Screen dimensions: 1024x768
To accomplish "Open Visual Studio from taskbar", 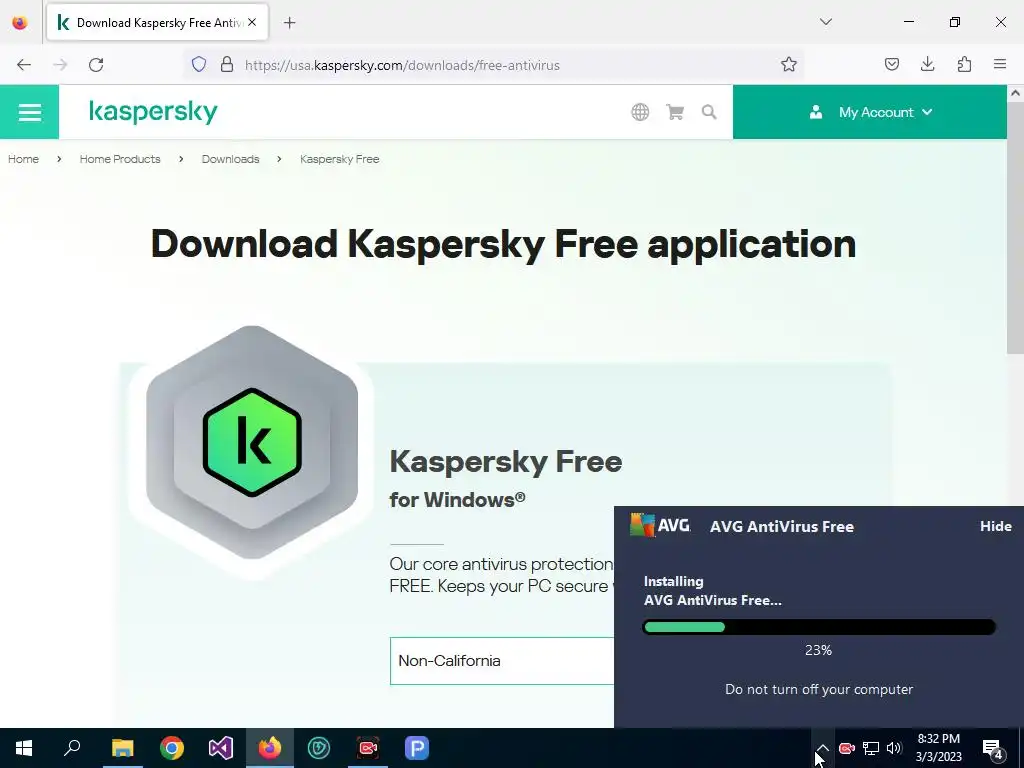I will (221, 748).
